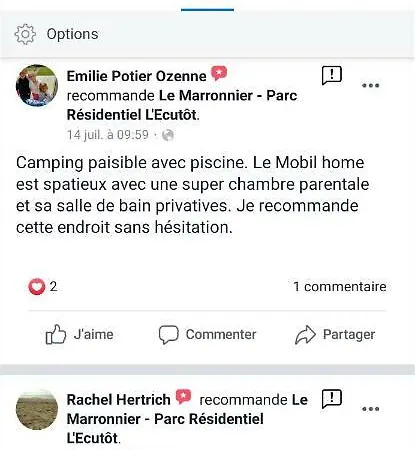The height and width of the screenshot is (450, 415).
Task: Open three-dot menu on Rachel's post
Action: [371, 409]
